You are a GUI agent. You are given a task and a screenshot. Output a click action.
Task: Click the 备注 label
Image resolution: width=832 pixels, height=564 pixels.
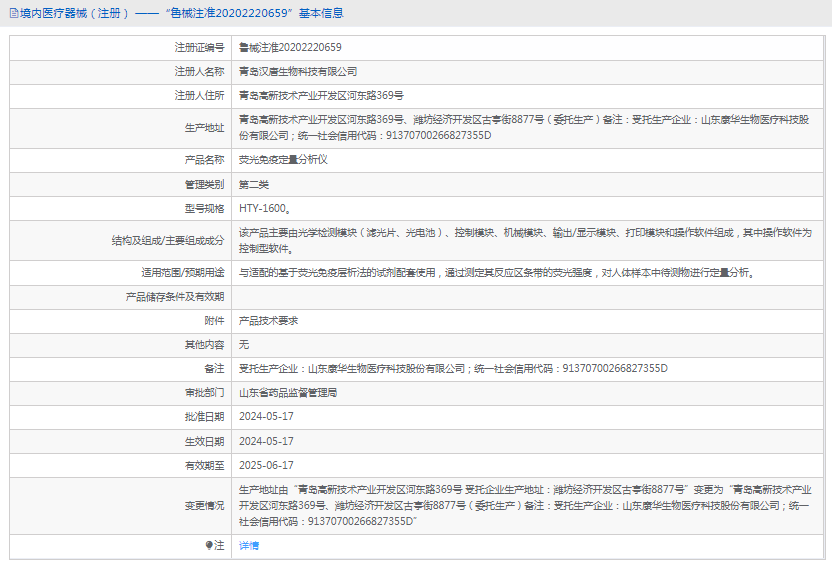tap(214, 369)
